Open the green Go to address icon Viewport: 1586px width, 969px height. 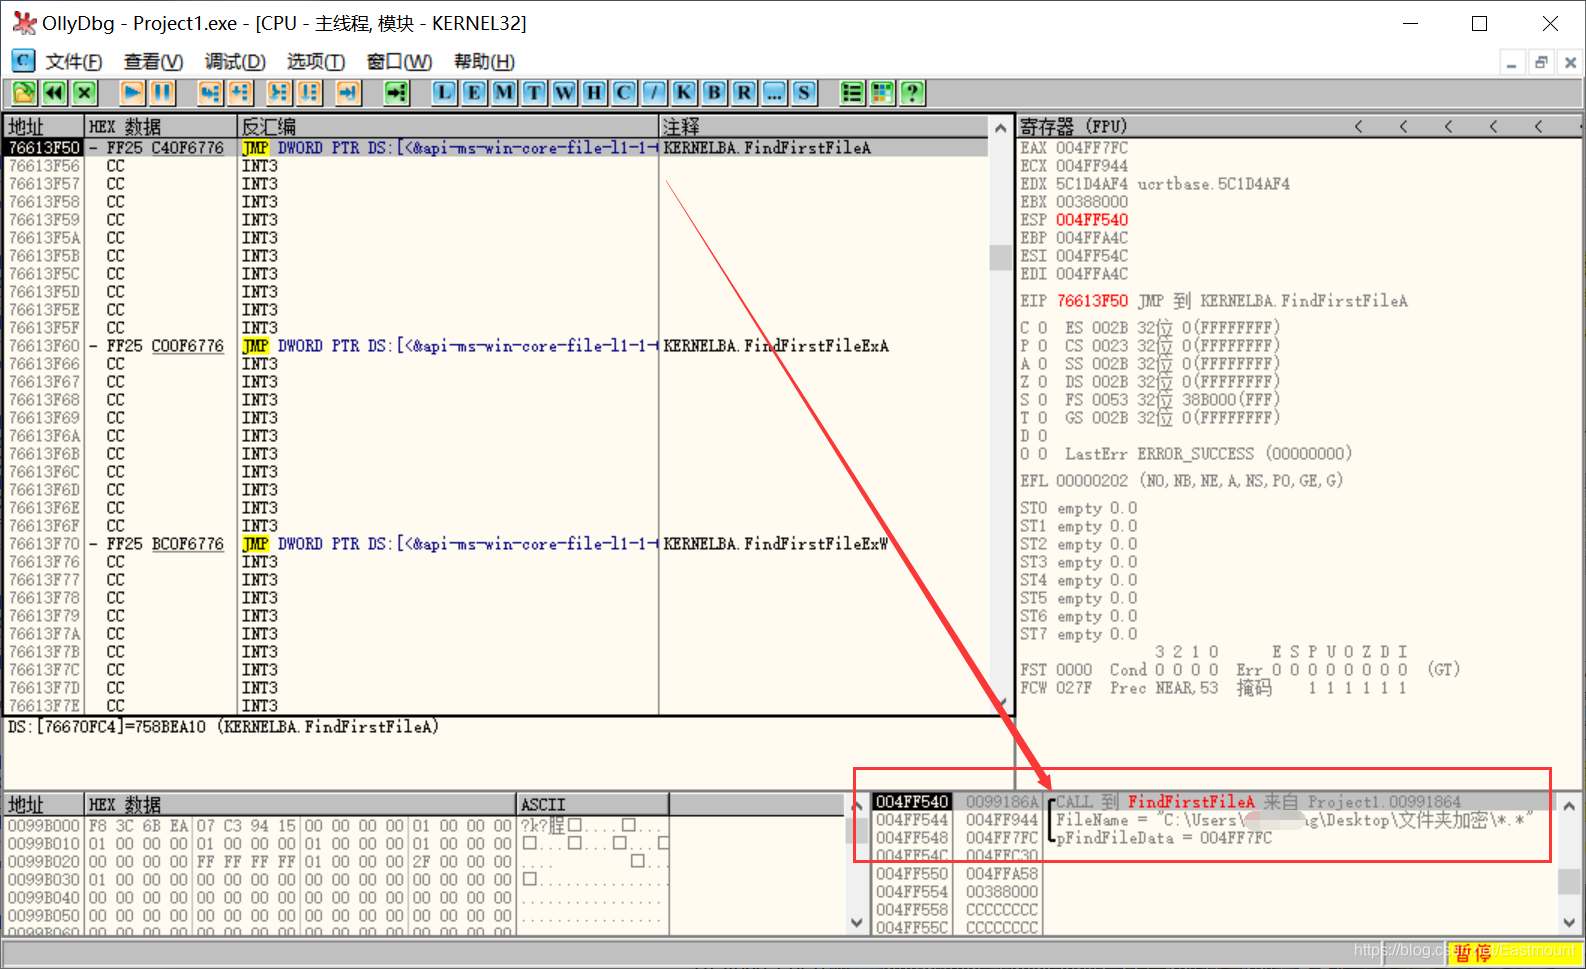click(x=397, y=93)
